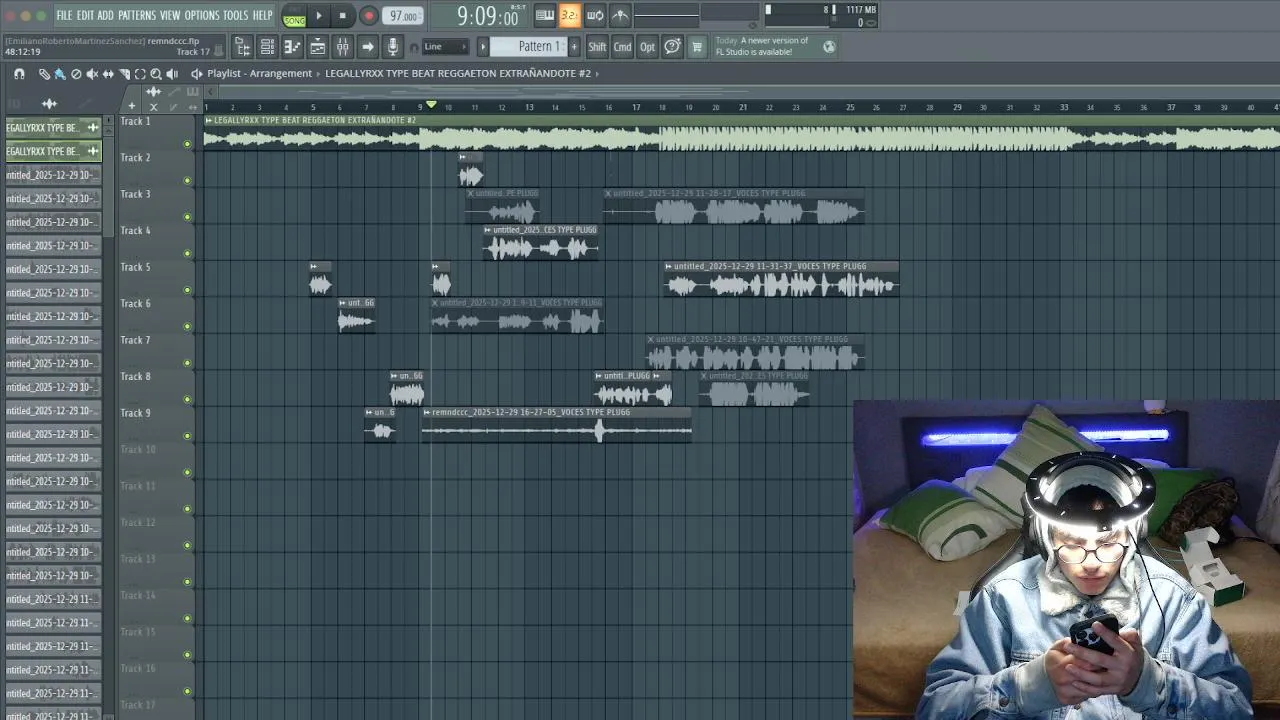Open the help chat bubble icon
1280x720 pixels.
[x=672, y=47]
